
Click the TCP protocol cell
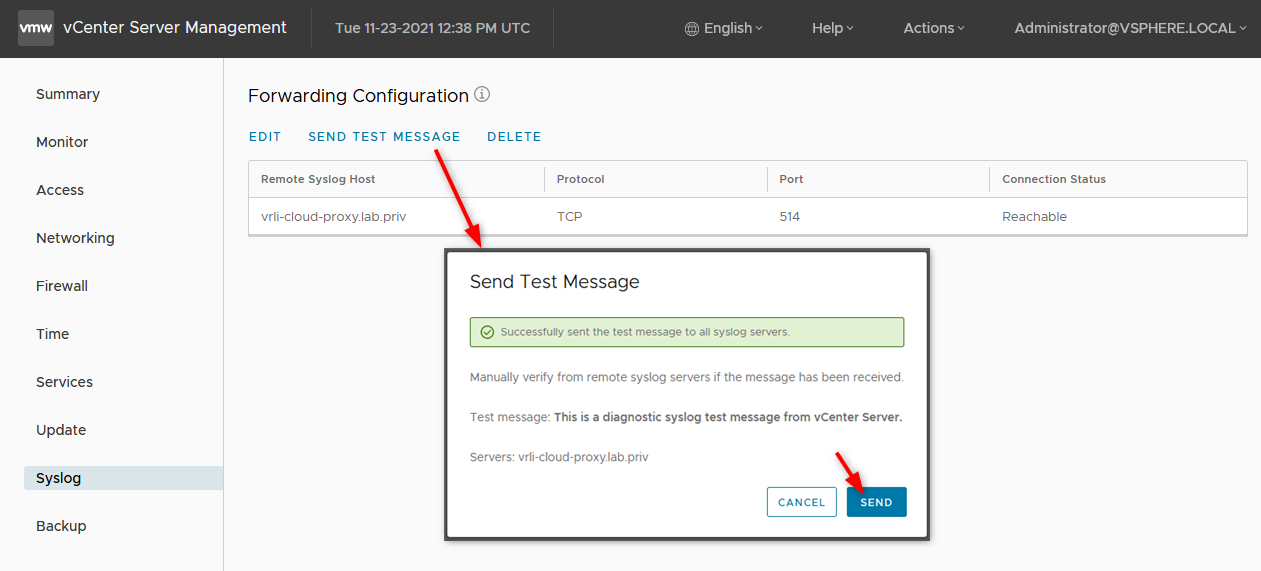[569, 216]
